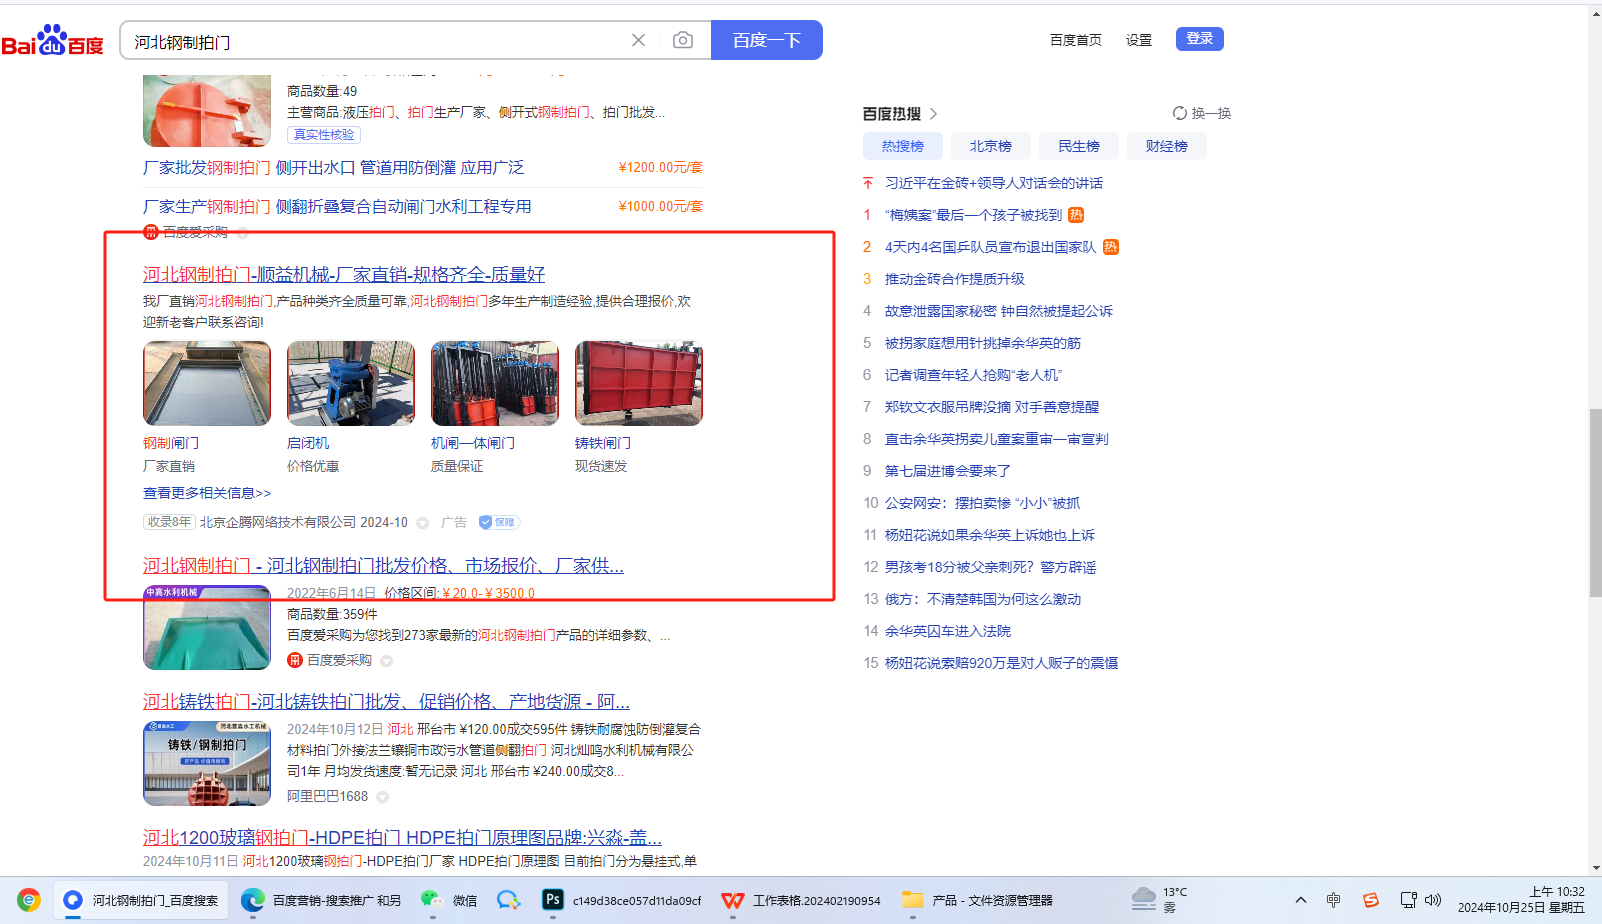Image resolution: width=1602 pixels, height=924 pixels.
Task: Open hot search 公安网安：摆拍卖惨“小小”被抓
Action: (x=982, y=503)
